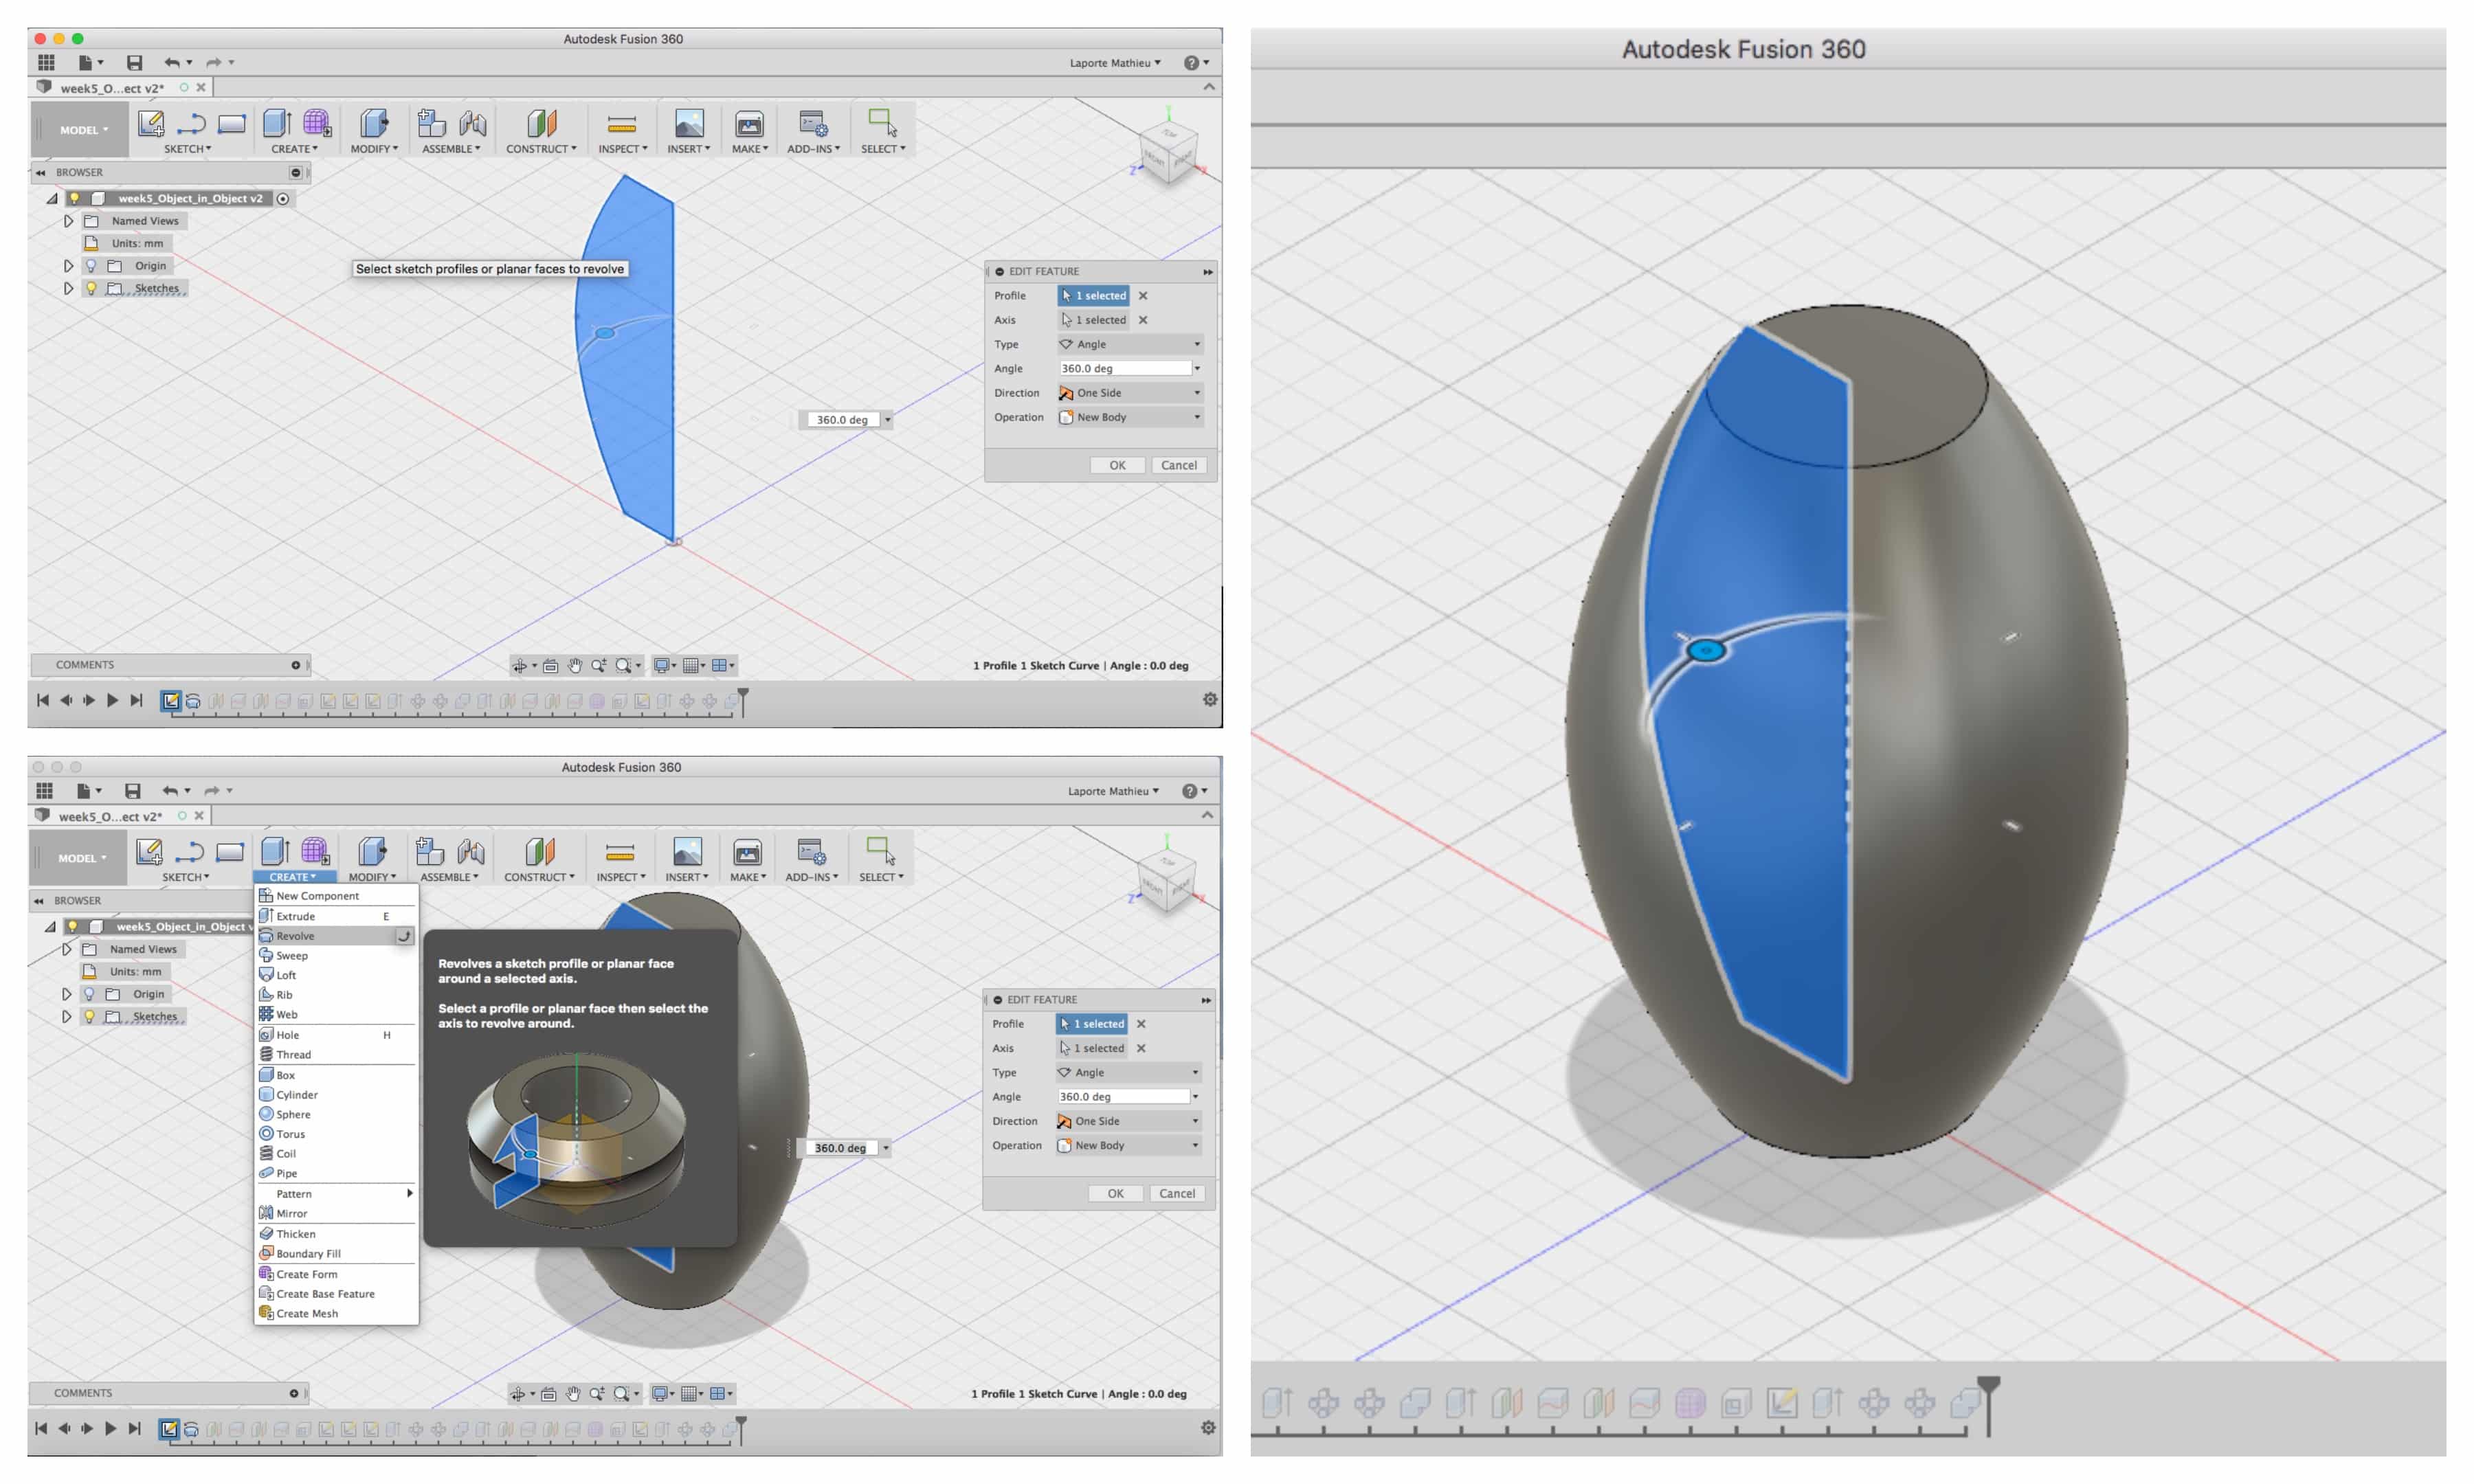
Task: Expand Sketches folder in bottom window browser
Action: (66, 1016)
